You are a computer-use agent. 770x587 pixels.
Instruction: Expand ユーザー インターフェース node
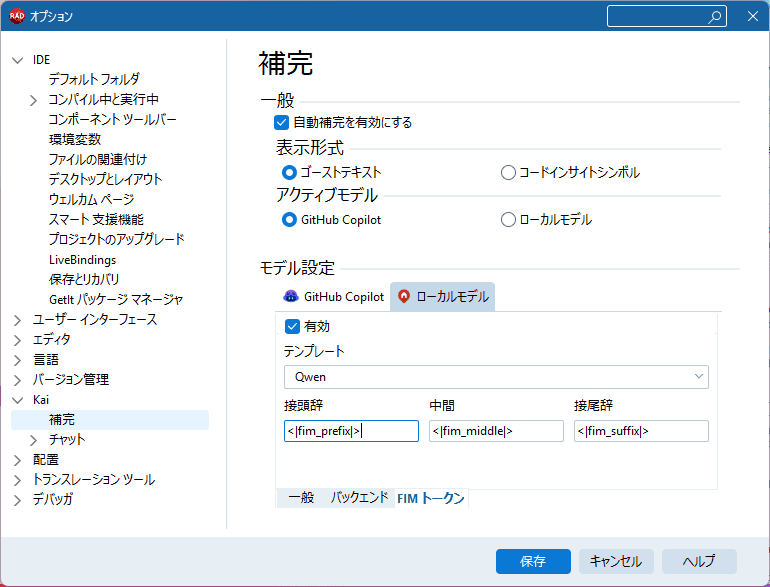pos(18,320)
